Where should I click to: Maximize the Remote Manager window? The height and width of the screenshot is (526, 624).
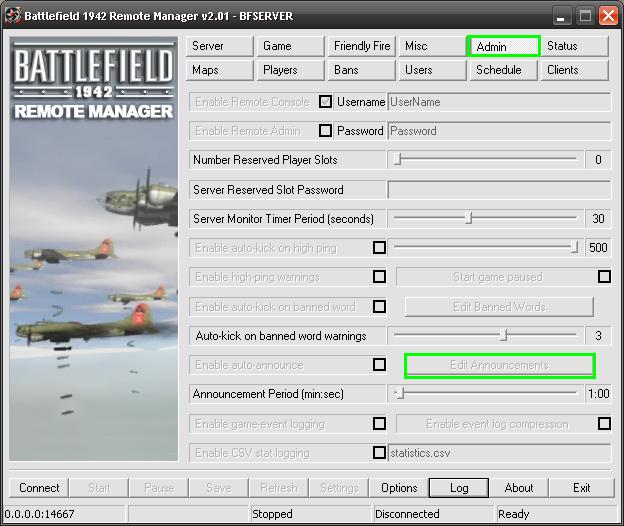(585, 16)
